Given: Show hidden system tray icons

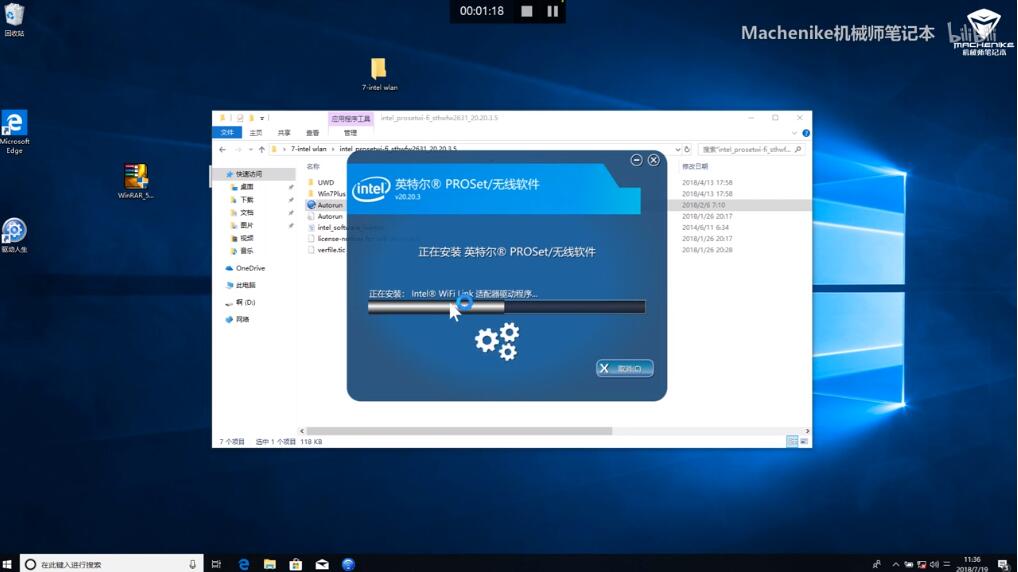Looking at the screenshot, I should 896,564.
